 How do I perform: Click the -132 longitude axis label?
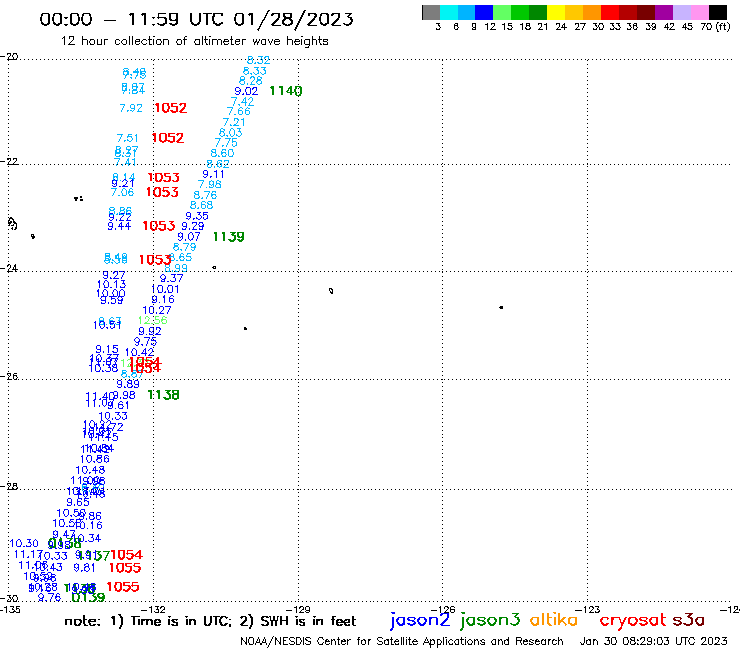[x=154, y=610]
